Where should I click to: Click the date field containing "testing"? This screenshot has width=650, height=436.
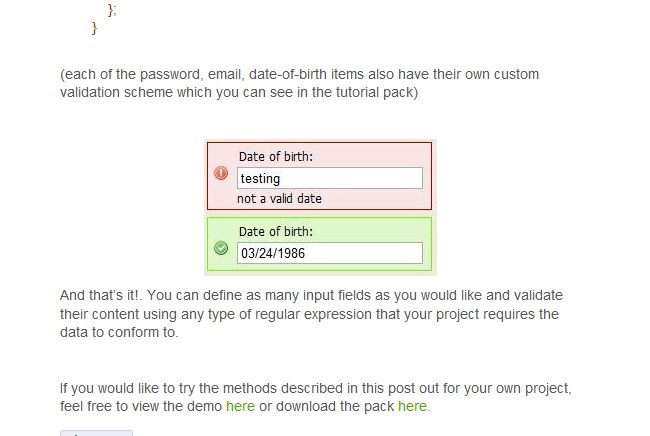(x=329, y=178)
